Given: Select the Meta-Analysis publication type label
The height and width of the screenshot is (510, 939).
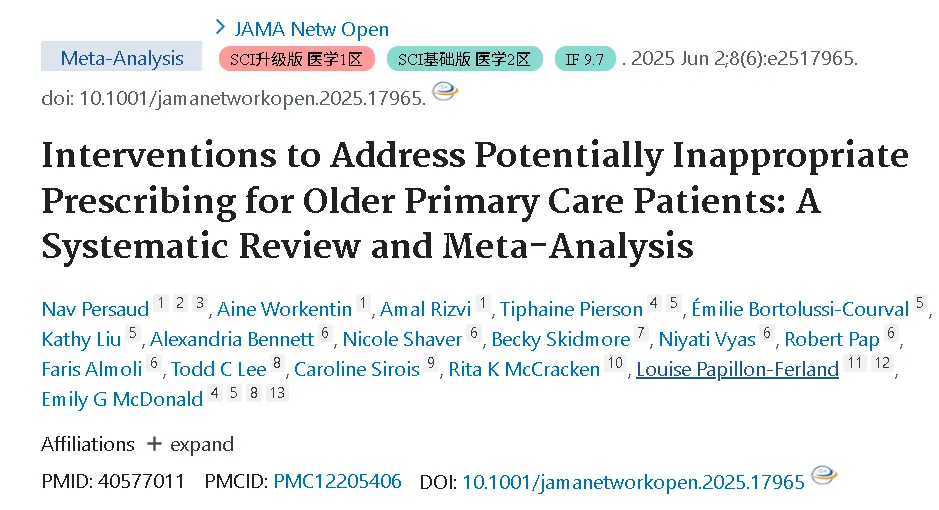Looking at the screenshot, I should 122,58.
